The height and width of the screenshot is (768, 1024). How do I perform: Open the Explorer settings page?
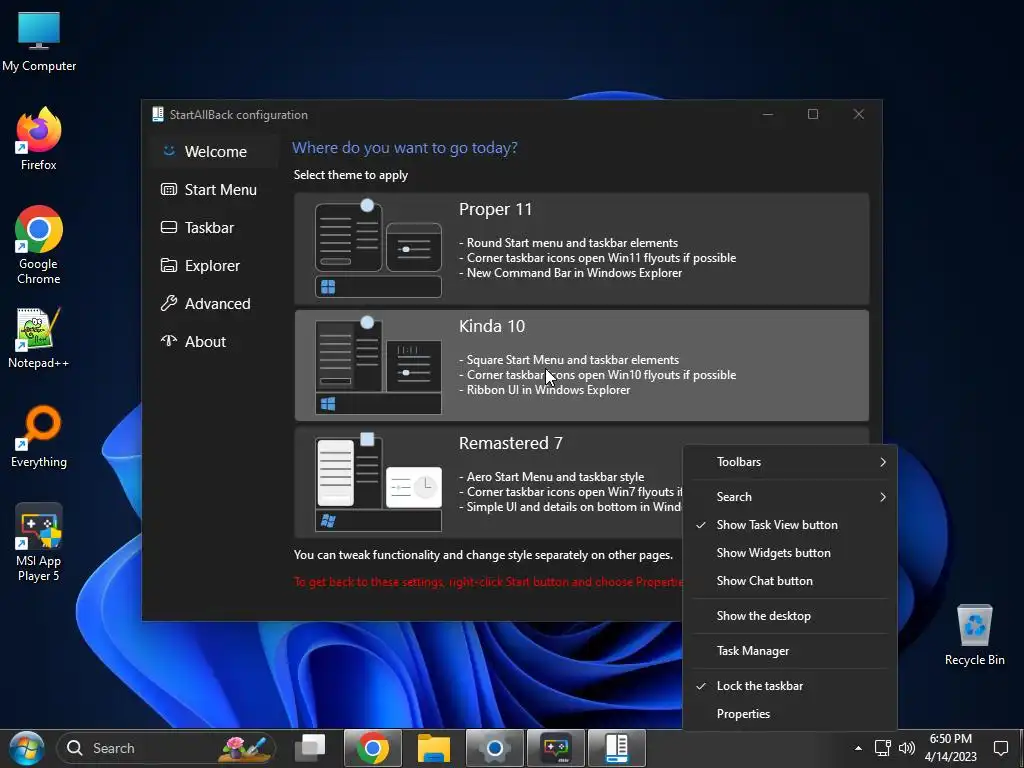point(214,265)
